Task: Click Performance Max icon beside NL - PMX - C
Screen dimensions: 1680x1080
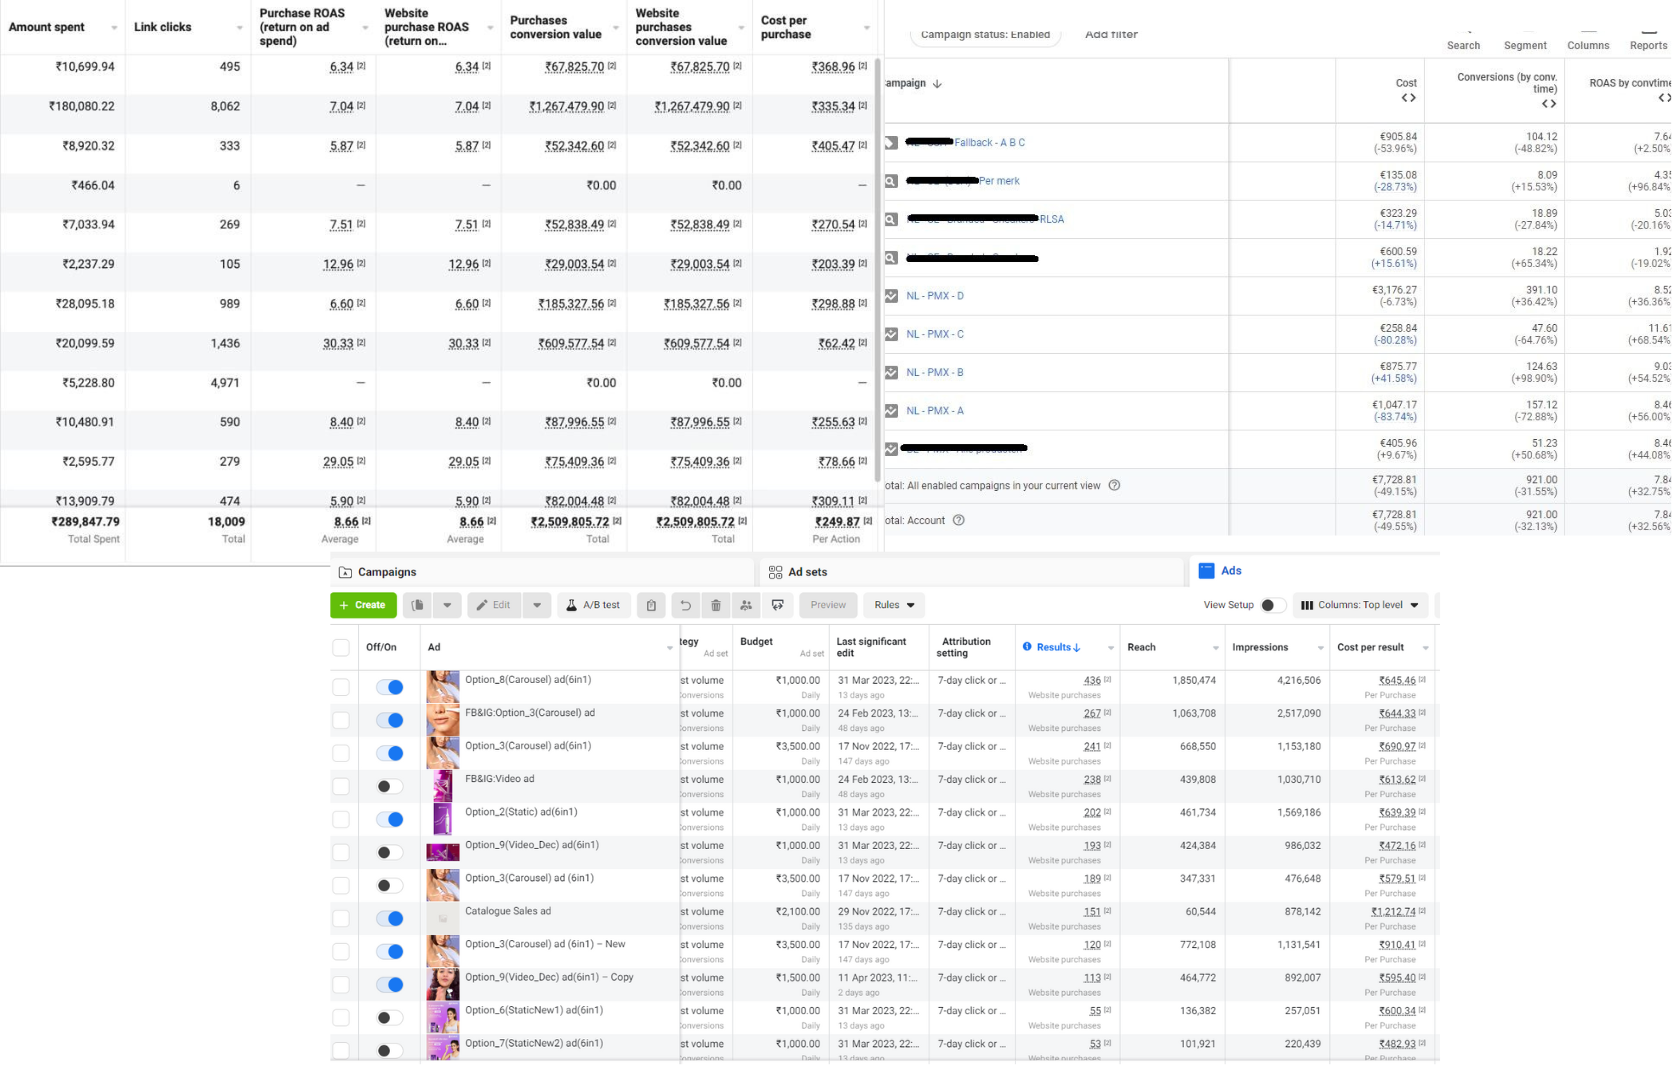Action: 891,334
